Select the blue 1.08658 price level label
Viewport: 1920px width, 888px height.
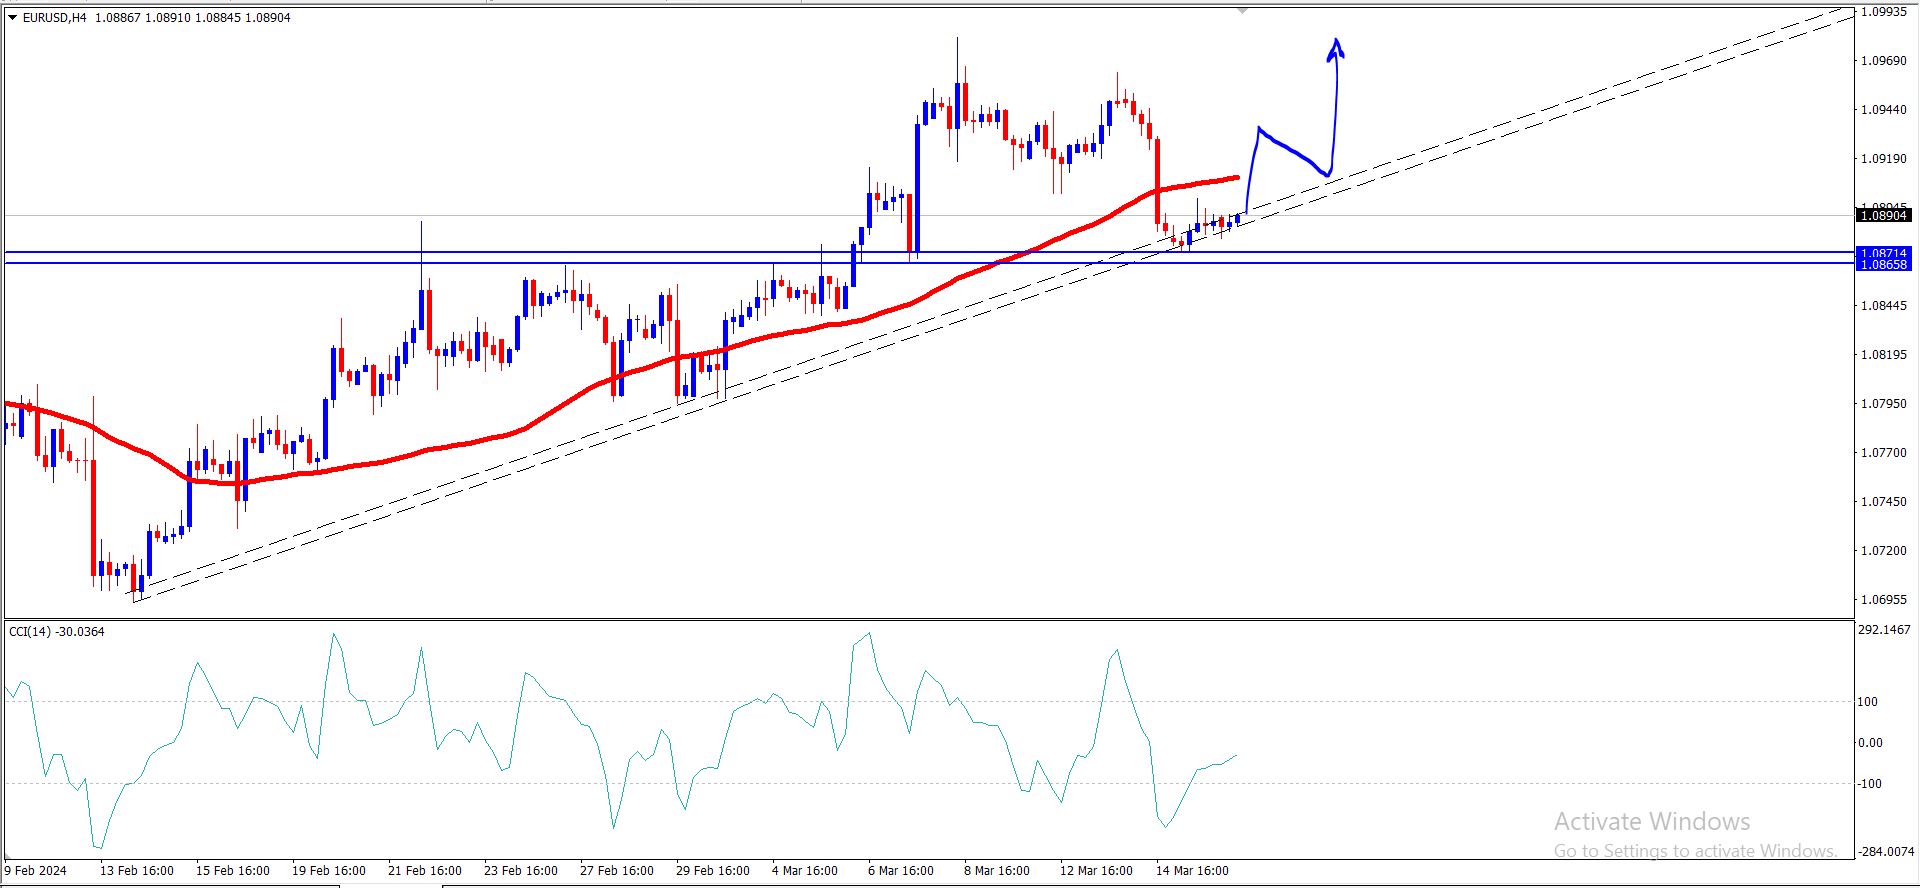(1883, 265)
